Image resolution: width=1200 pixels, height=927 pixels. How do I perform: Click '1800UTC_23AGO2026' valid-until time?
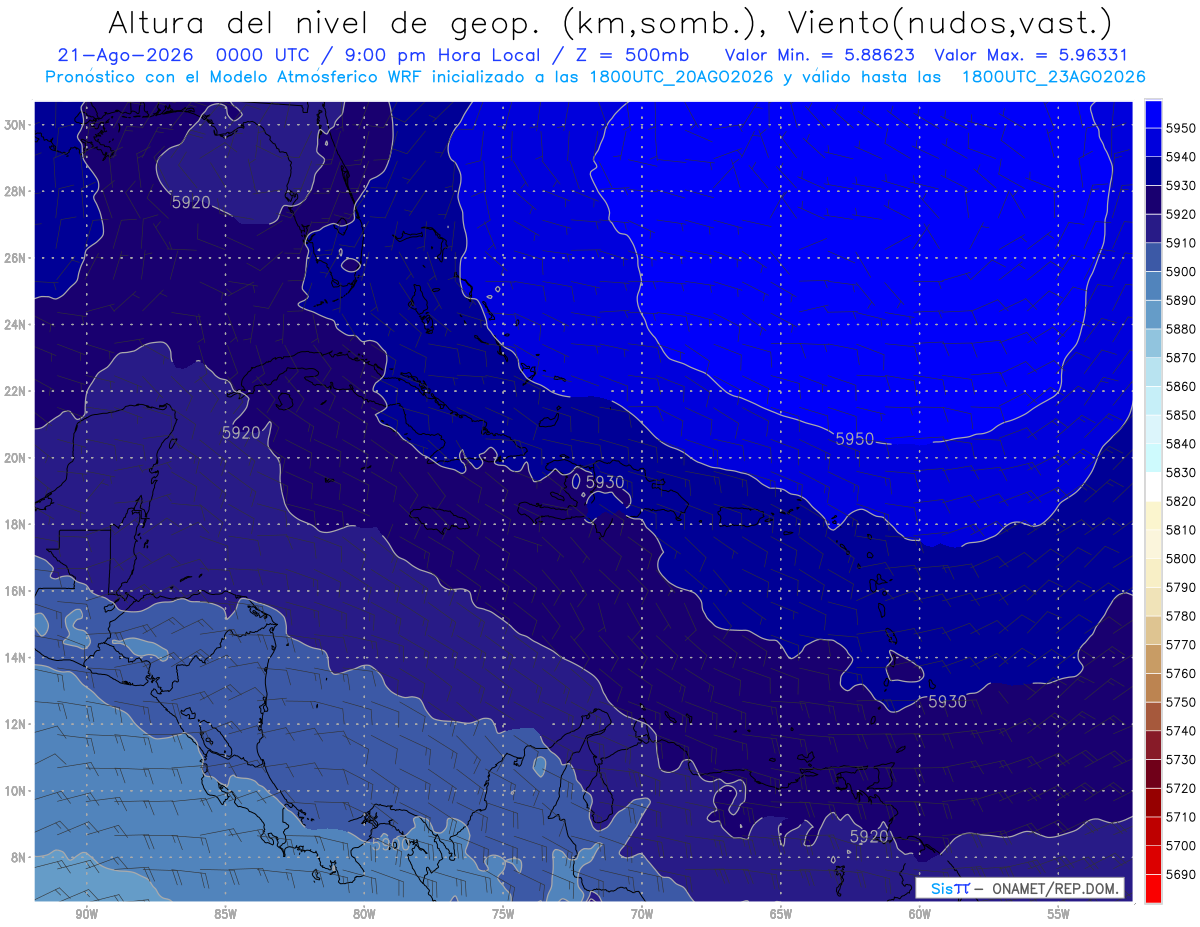1053,77
